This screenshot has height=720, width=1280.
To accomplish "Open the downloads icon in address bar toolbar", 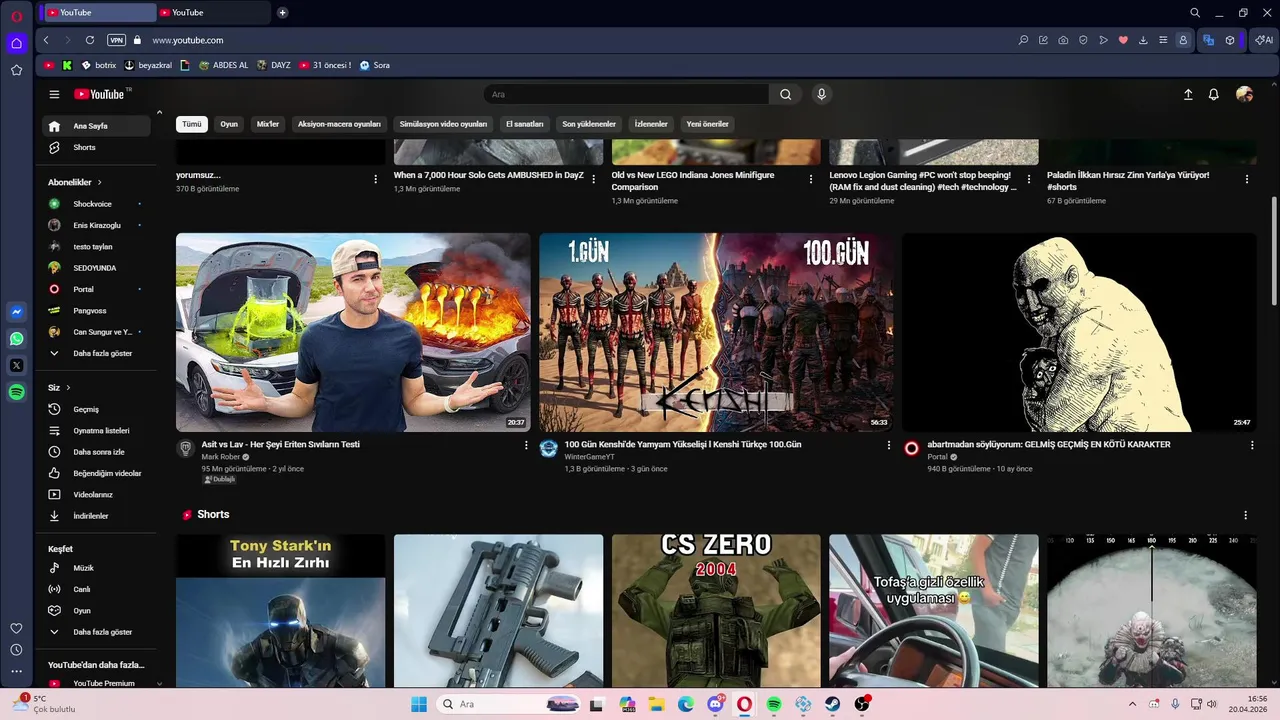I will point(1143,40).
